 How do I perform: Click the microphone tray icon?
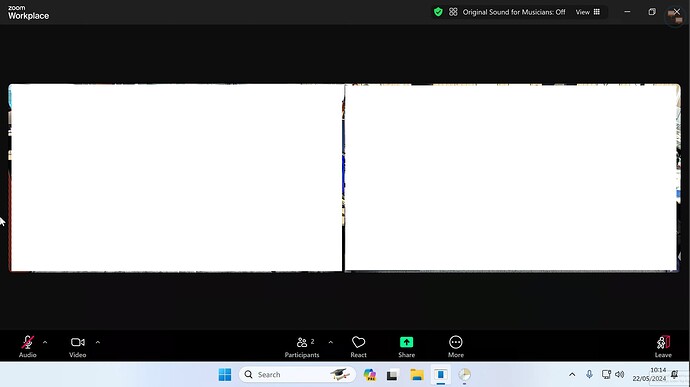[589, 374]
